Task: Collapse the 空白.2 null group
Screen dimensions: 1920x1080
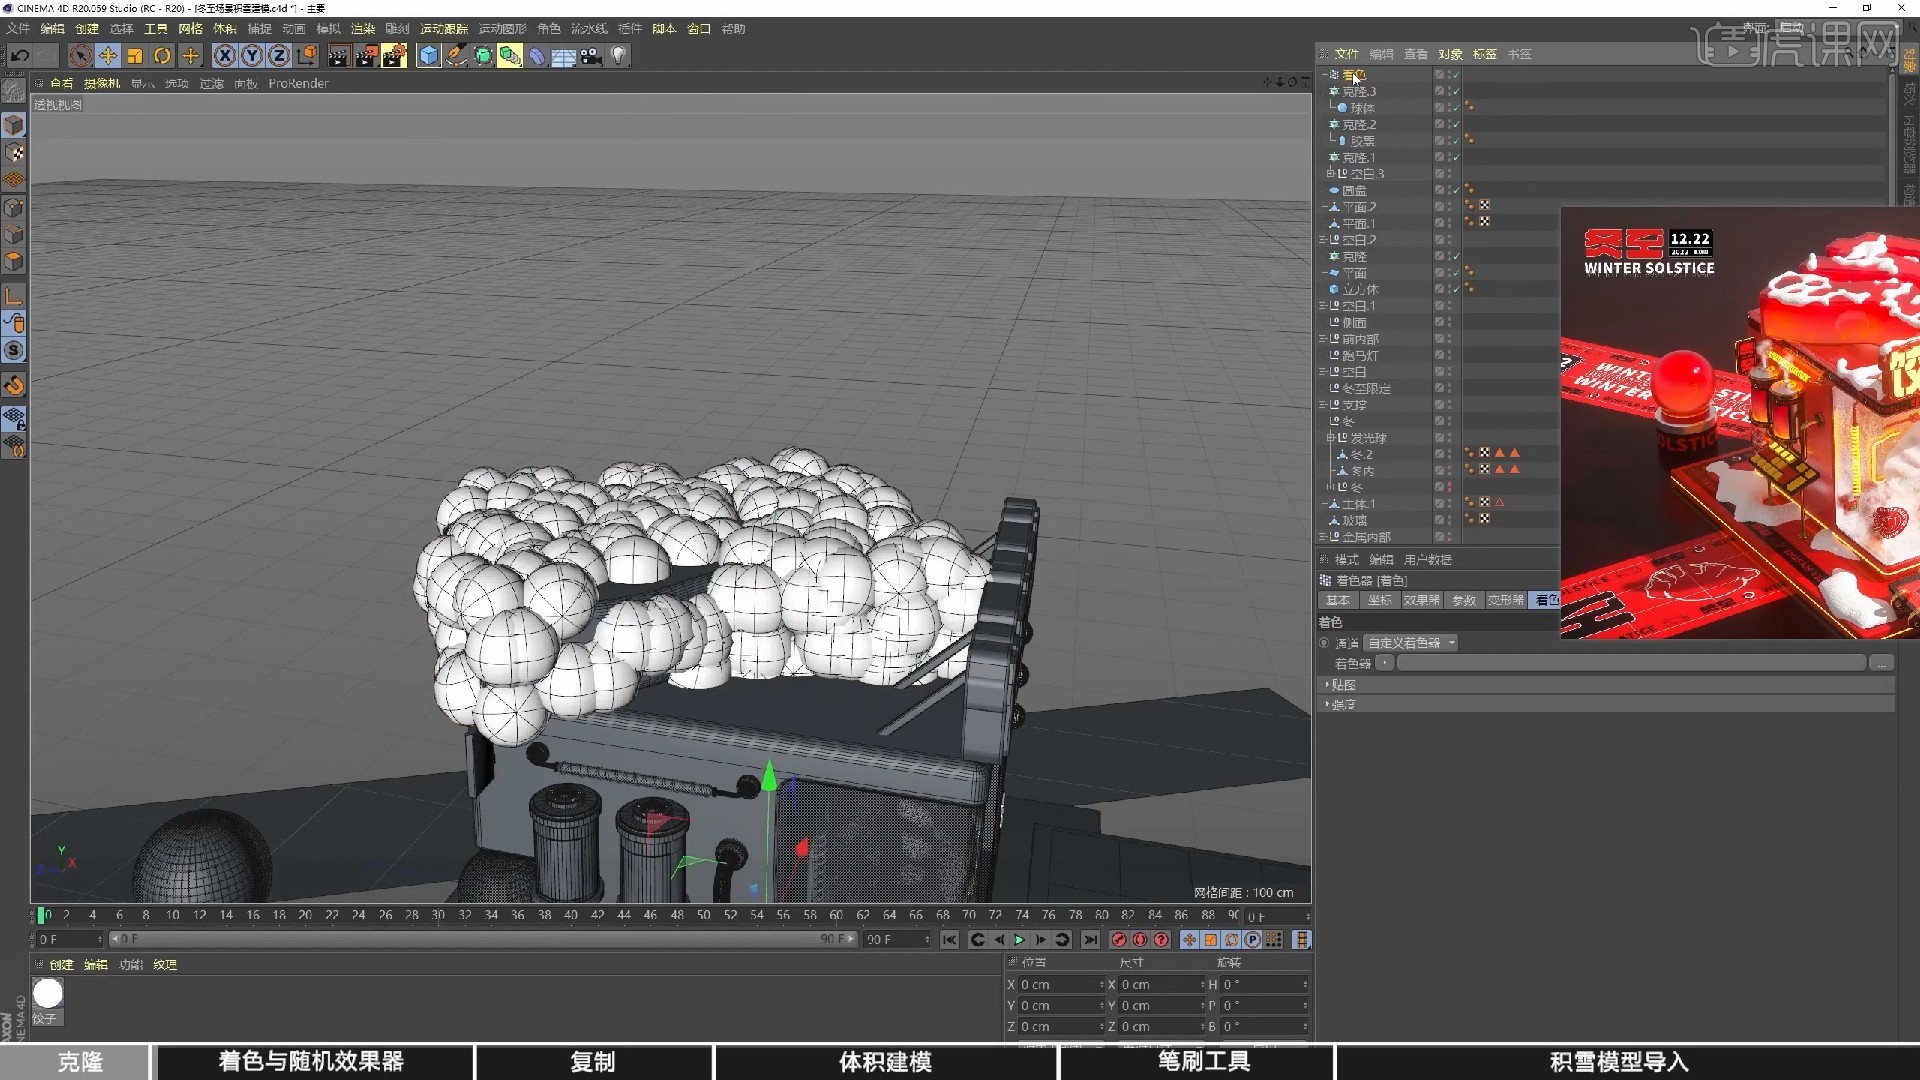Action: [x=1323, y=240]
